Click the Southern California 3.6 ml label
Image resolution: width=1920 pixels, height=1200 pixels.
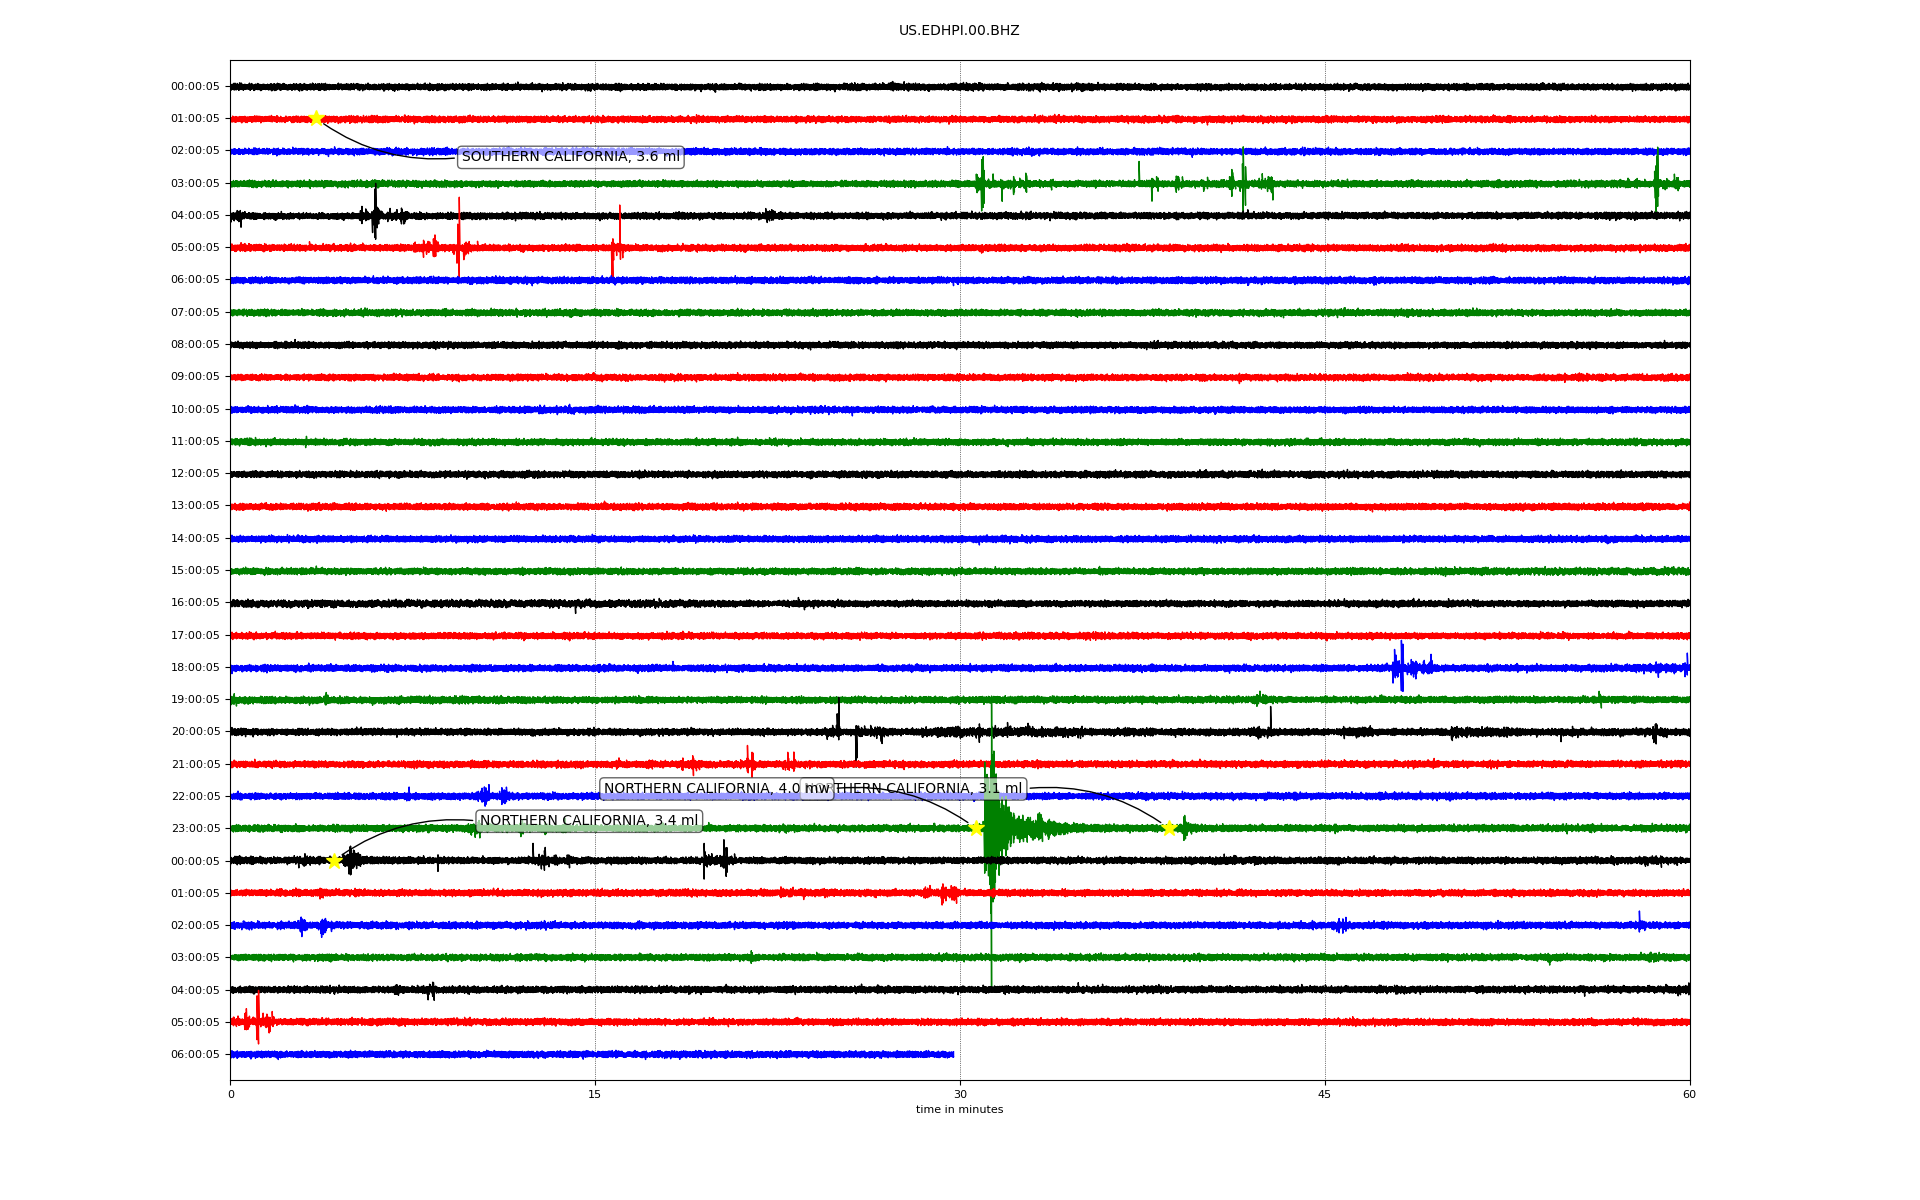pyautogui.click(x=570, y=157)
